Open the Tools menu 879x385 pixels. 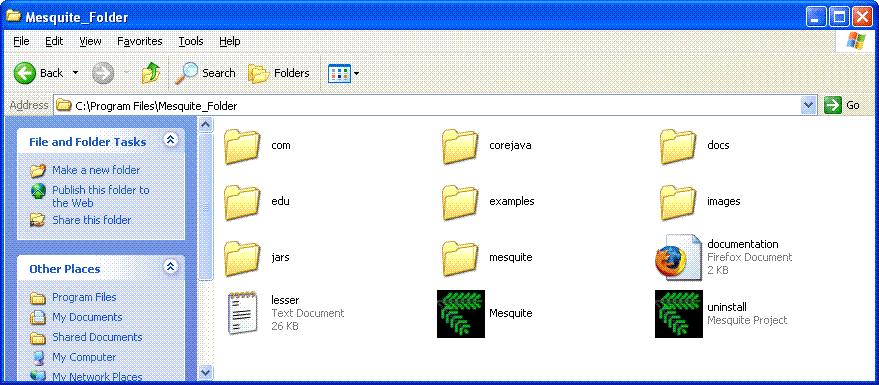pyautogui.click(x=191, y=41)
